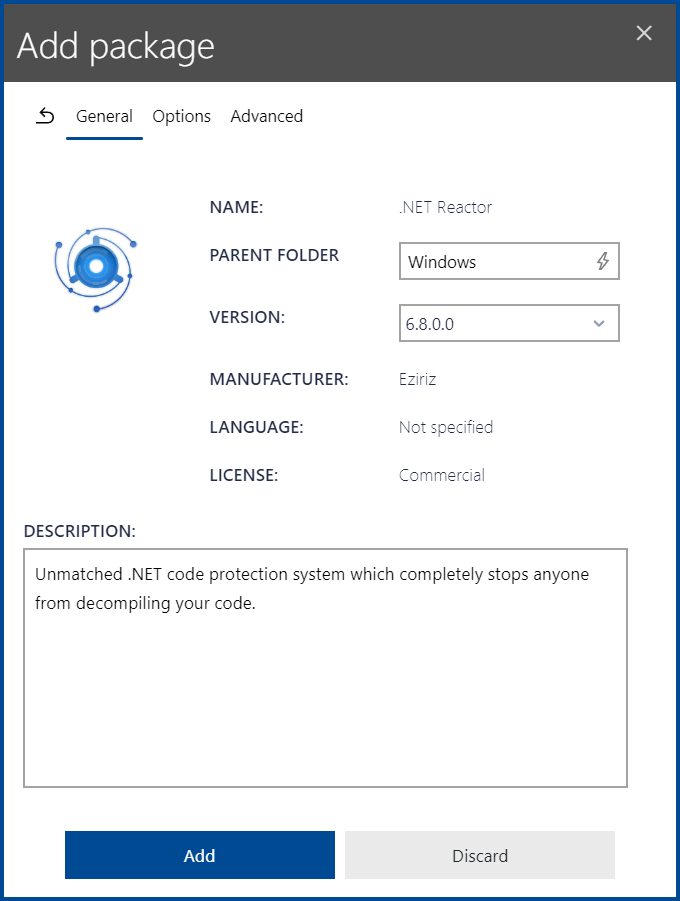Expand the Version dropdown chevron

(599, 324)
